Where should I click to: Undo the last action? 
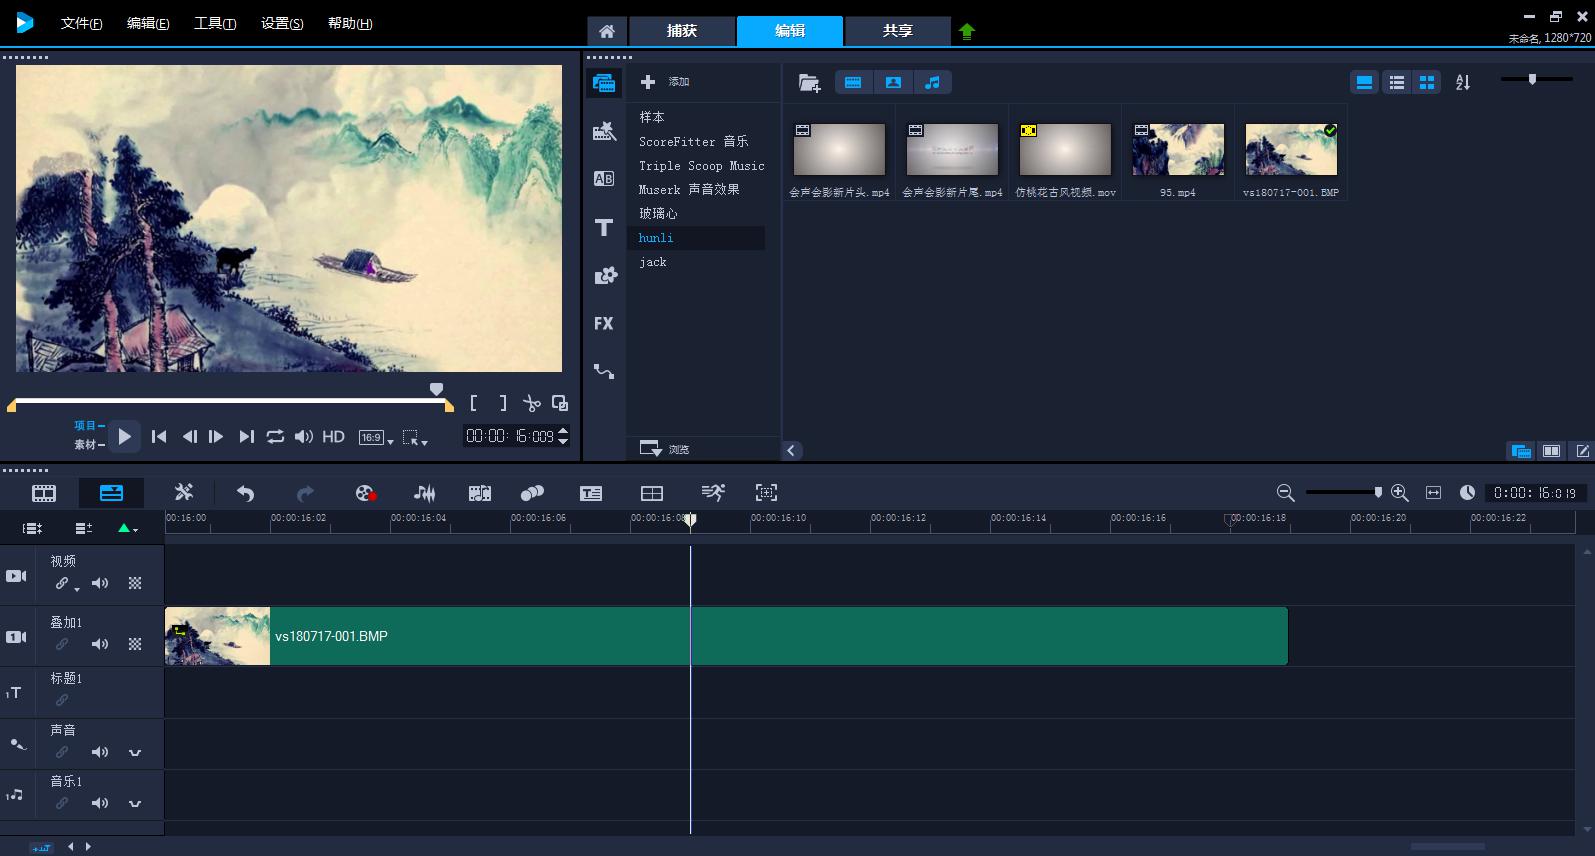pyautogui.click(x=245, y=493)
